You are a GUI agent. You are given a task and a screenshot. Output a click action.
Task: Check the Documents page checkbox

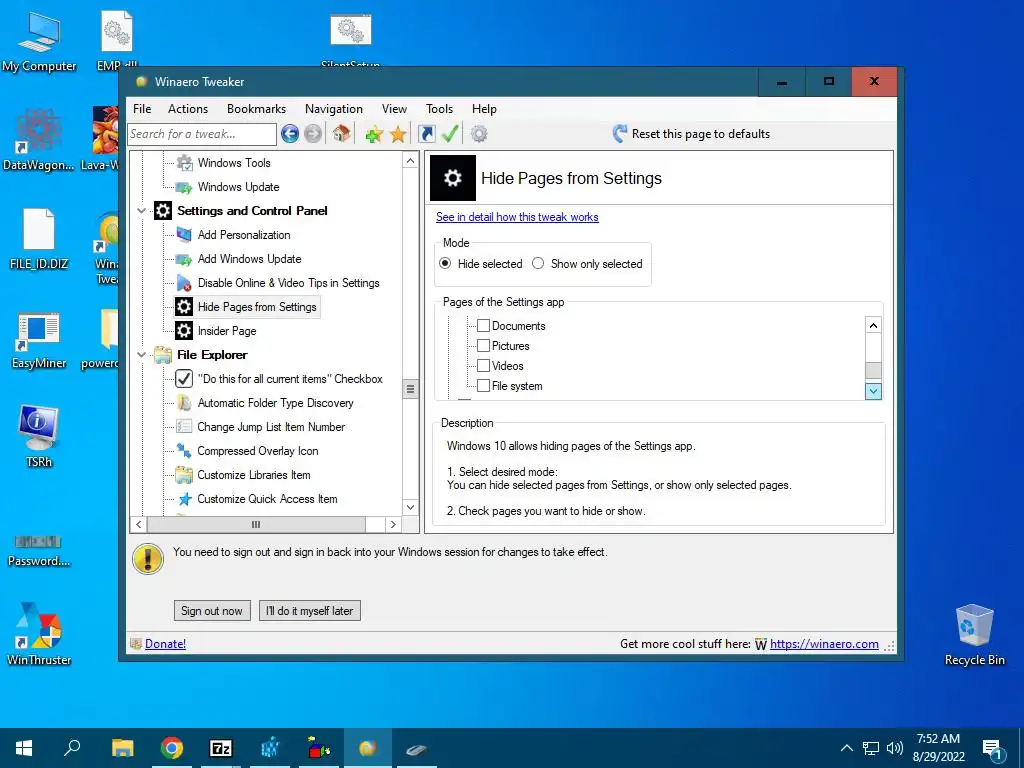pyautogui.click(x=483, y=326)
